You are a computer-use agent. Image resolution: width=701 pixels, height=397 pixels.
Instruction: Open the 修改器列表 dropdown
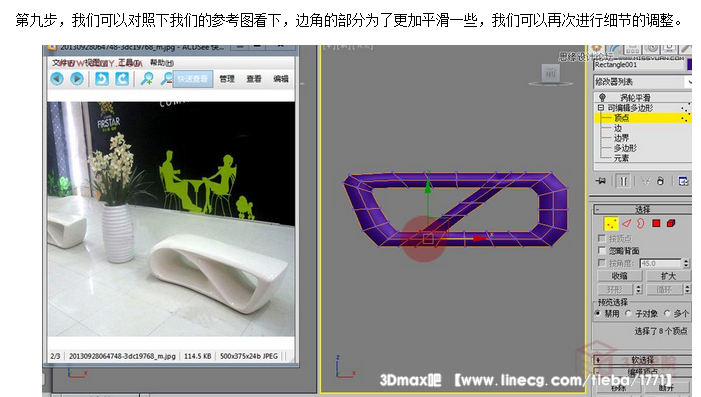pos(643,82)
